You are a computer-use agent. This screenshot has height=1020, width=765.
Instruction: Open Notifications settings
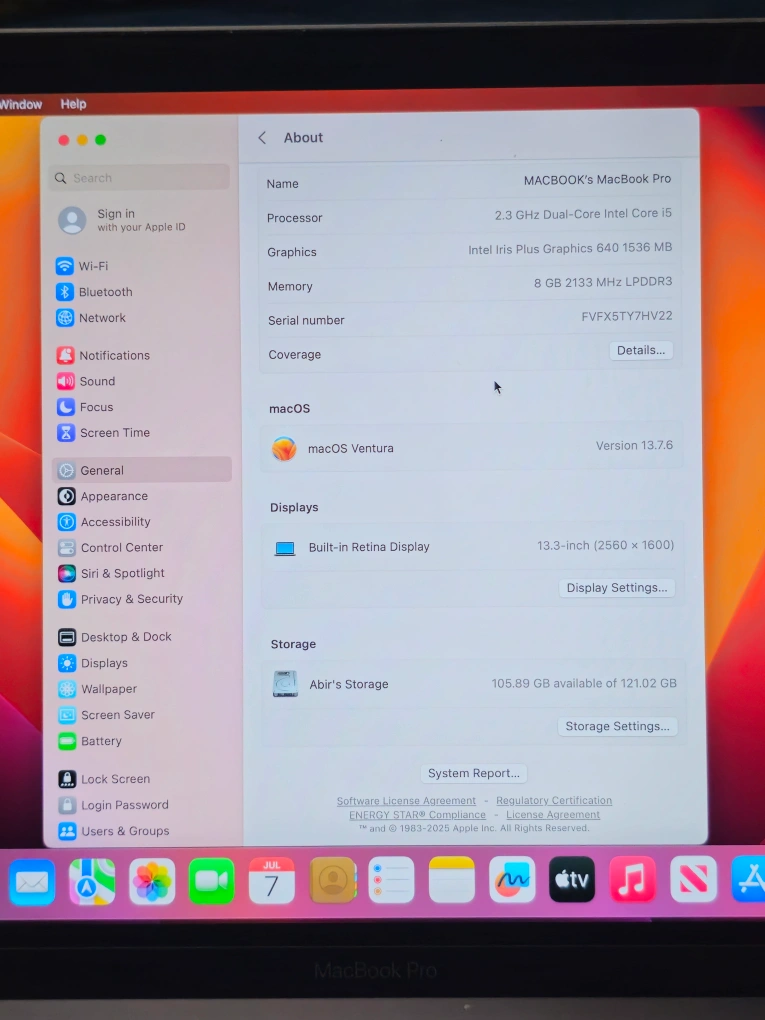tap(103, 355)
